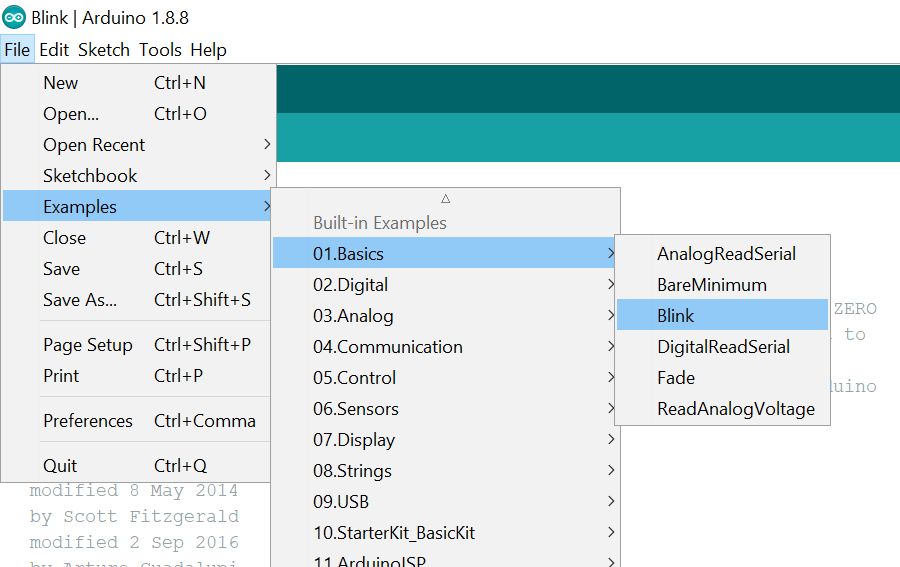Expand the 06.Sensors examples submenu

[355, 409]
